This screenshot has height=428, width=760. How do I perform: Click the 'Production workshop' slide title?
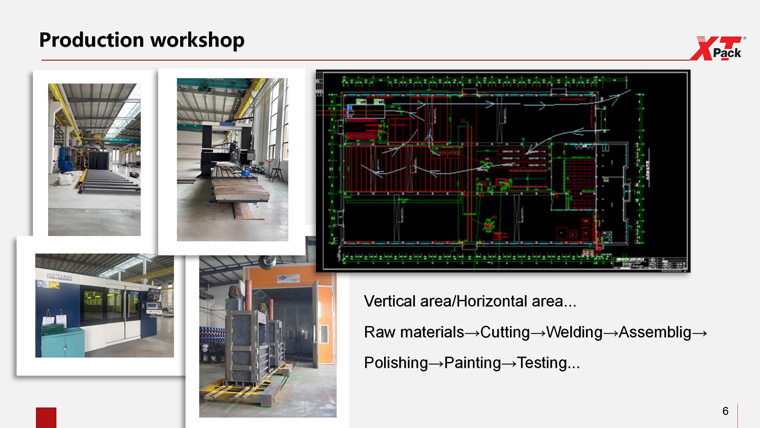(142, 40)
